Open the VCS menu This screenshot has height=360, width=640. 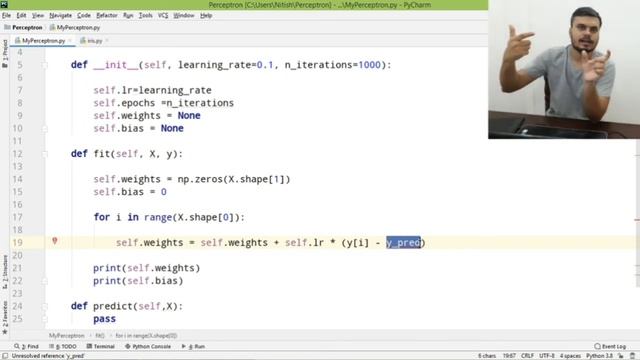coord(163,16)
